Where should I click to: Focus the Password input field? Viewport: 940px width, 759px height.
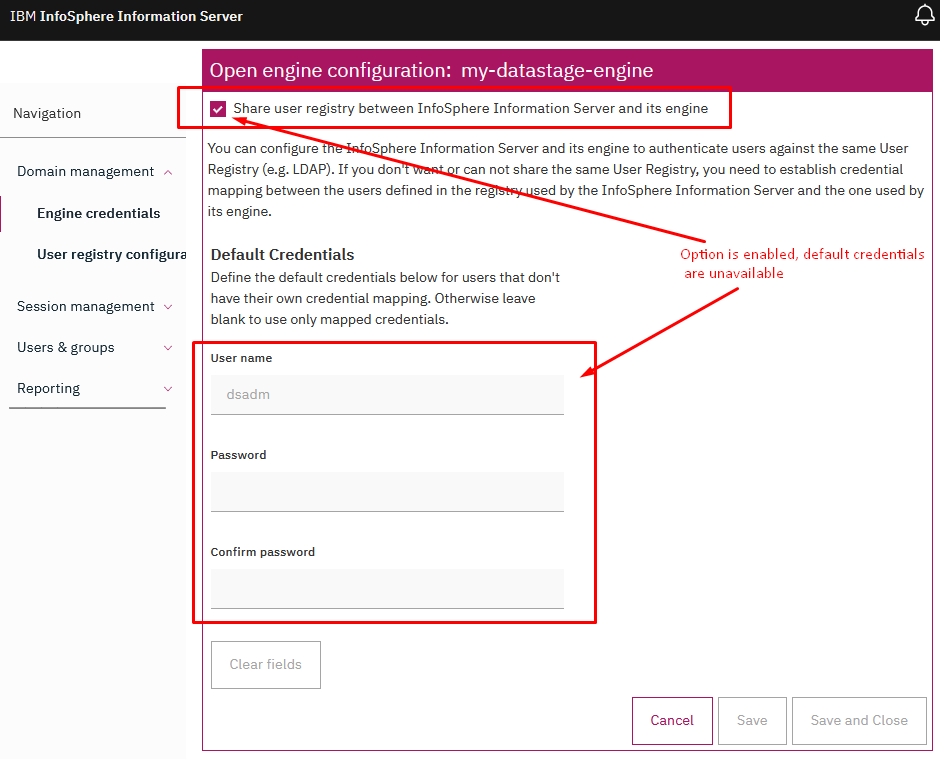coord(387,491)
